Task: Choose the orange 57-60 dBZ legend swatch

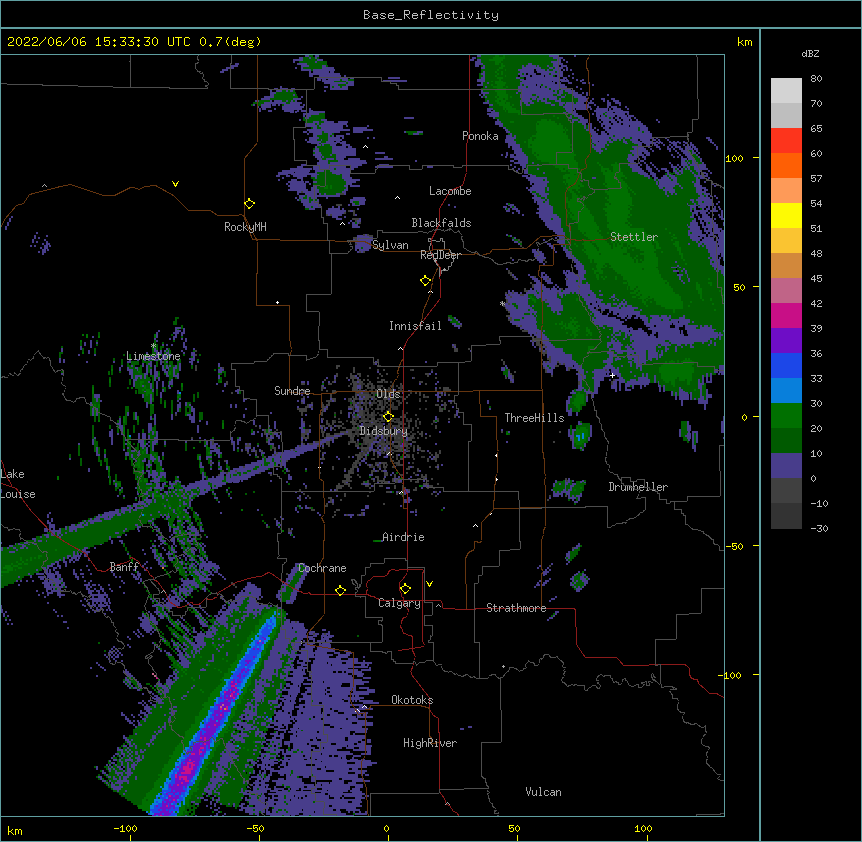Action: pos(786,165)
